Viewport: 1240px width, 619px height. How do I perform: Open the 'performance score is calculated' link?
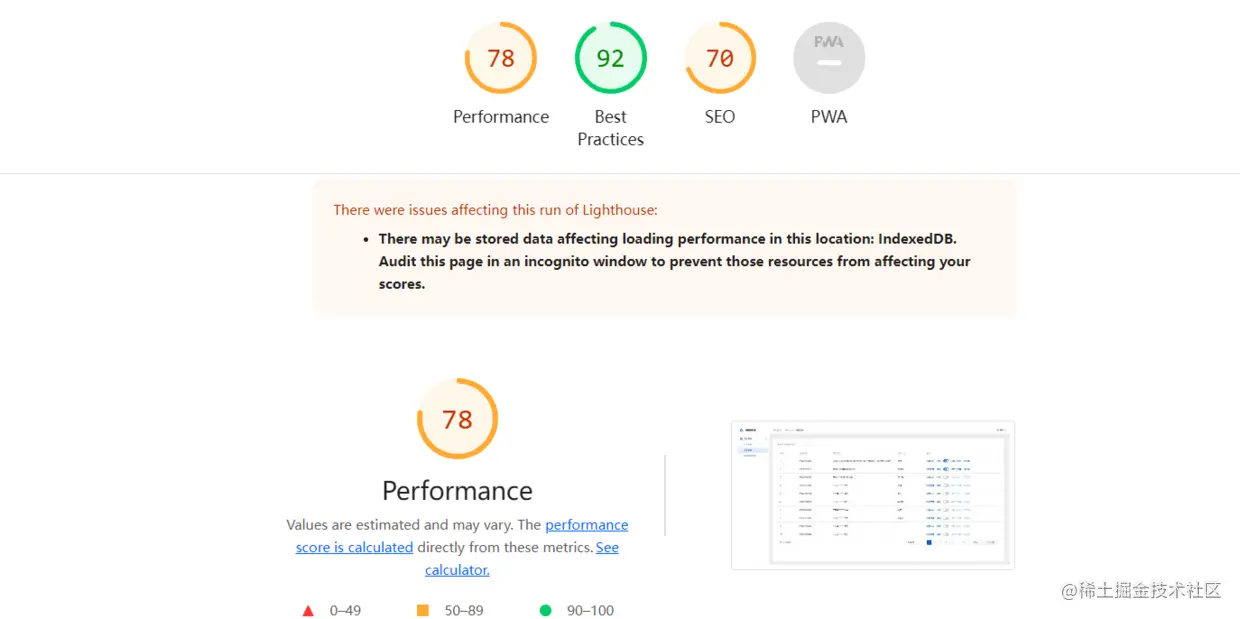click(x=462, y=536)
